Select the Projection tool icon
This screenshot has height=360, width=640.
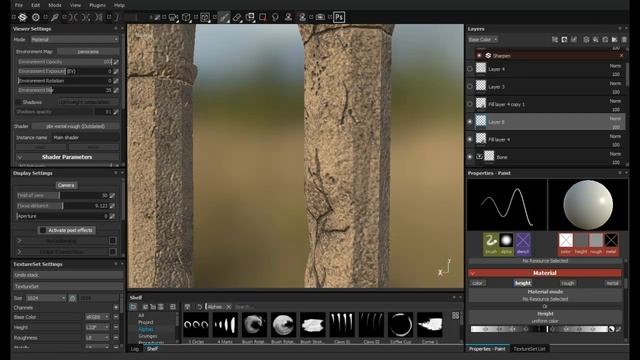[250, 17]
